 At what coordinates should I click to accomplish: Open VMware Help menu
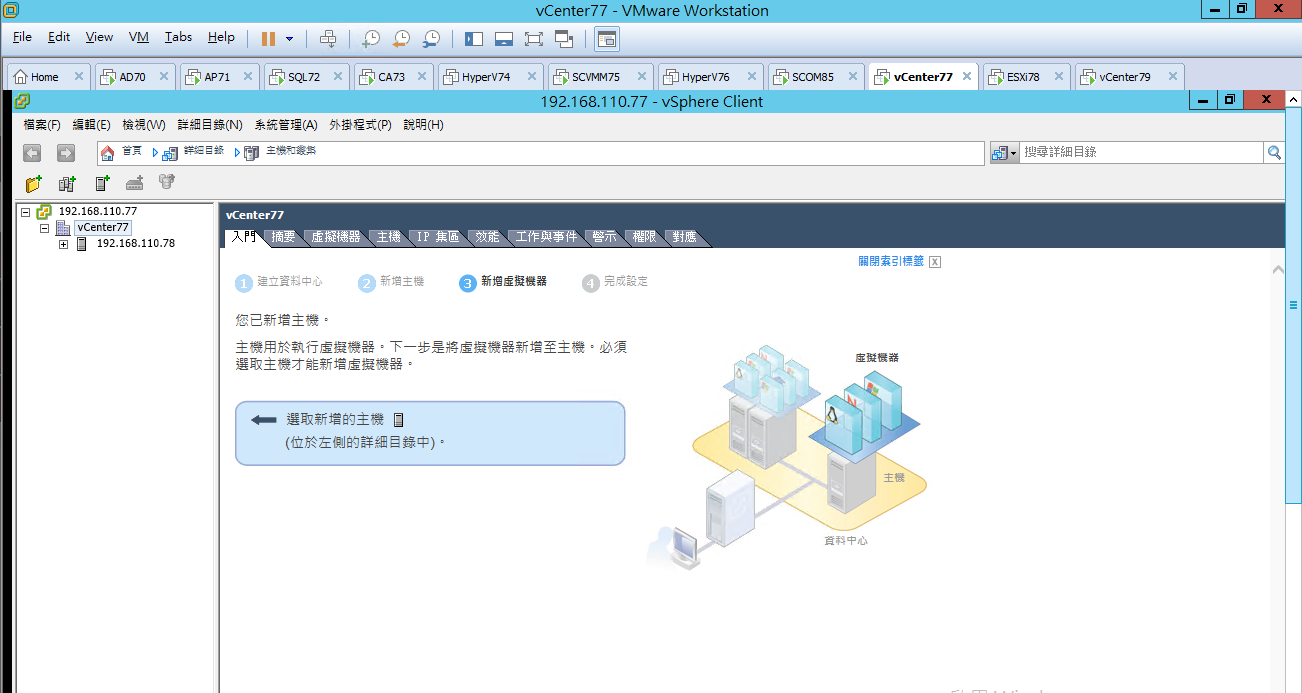221,37
